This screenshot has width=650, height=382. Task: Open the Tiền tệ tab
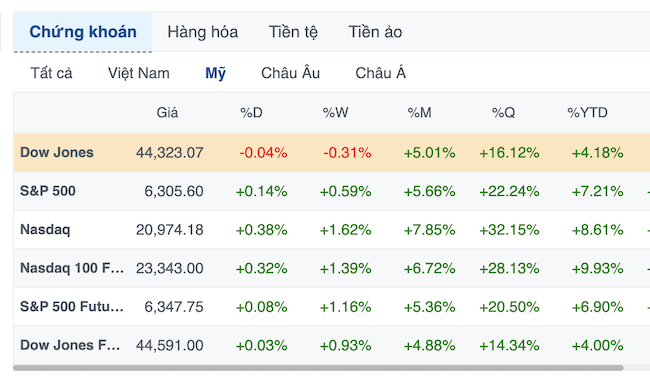[293, 32]
